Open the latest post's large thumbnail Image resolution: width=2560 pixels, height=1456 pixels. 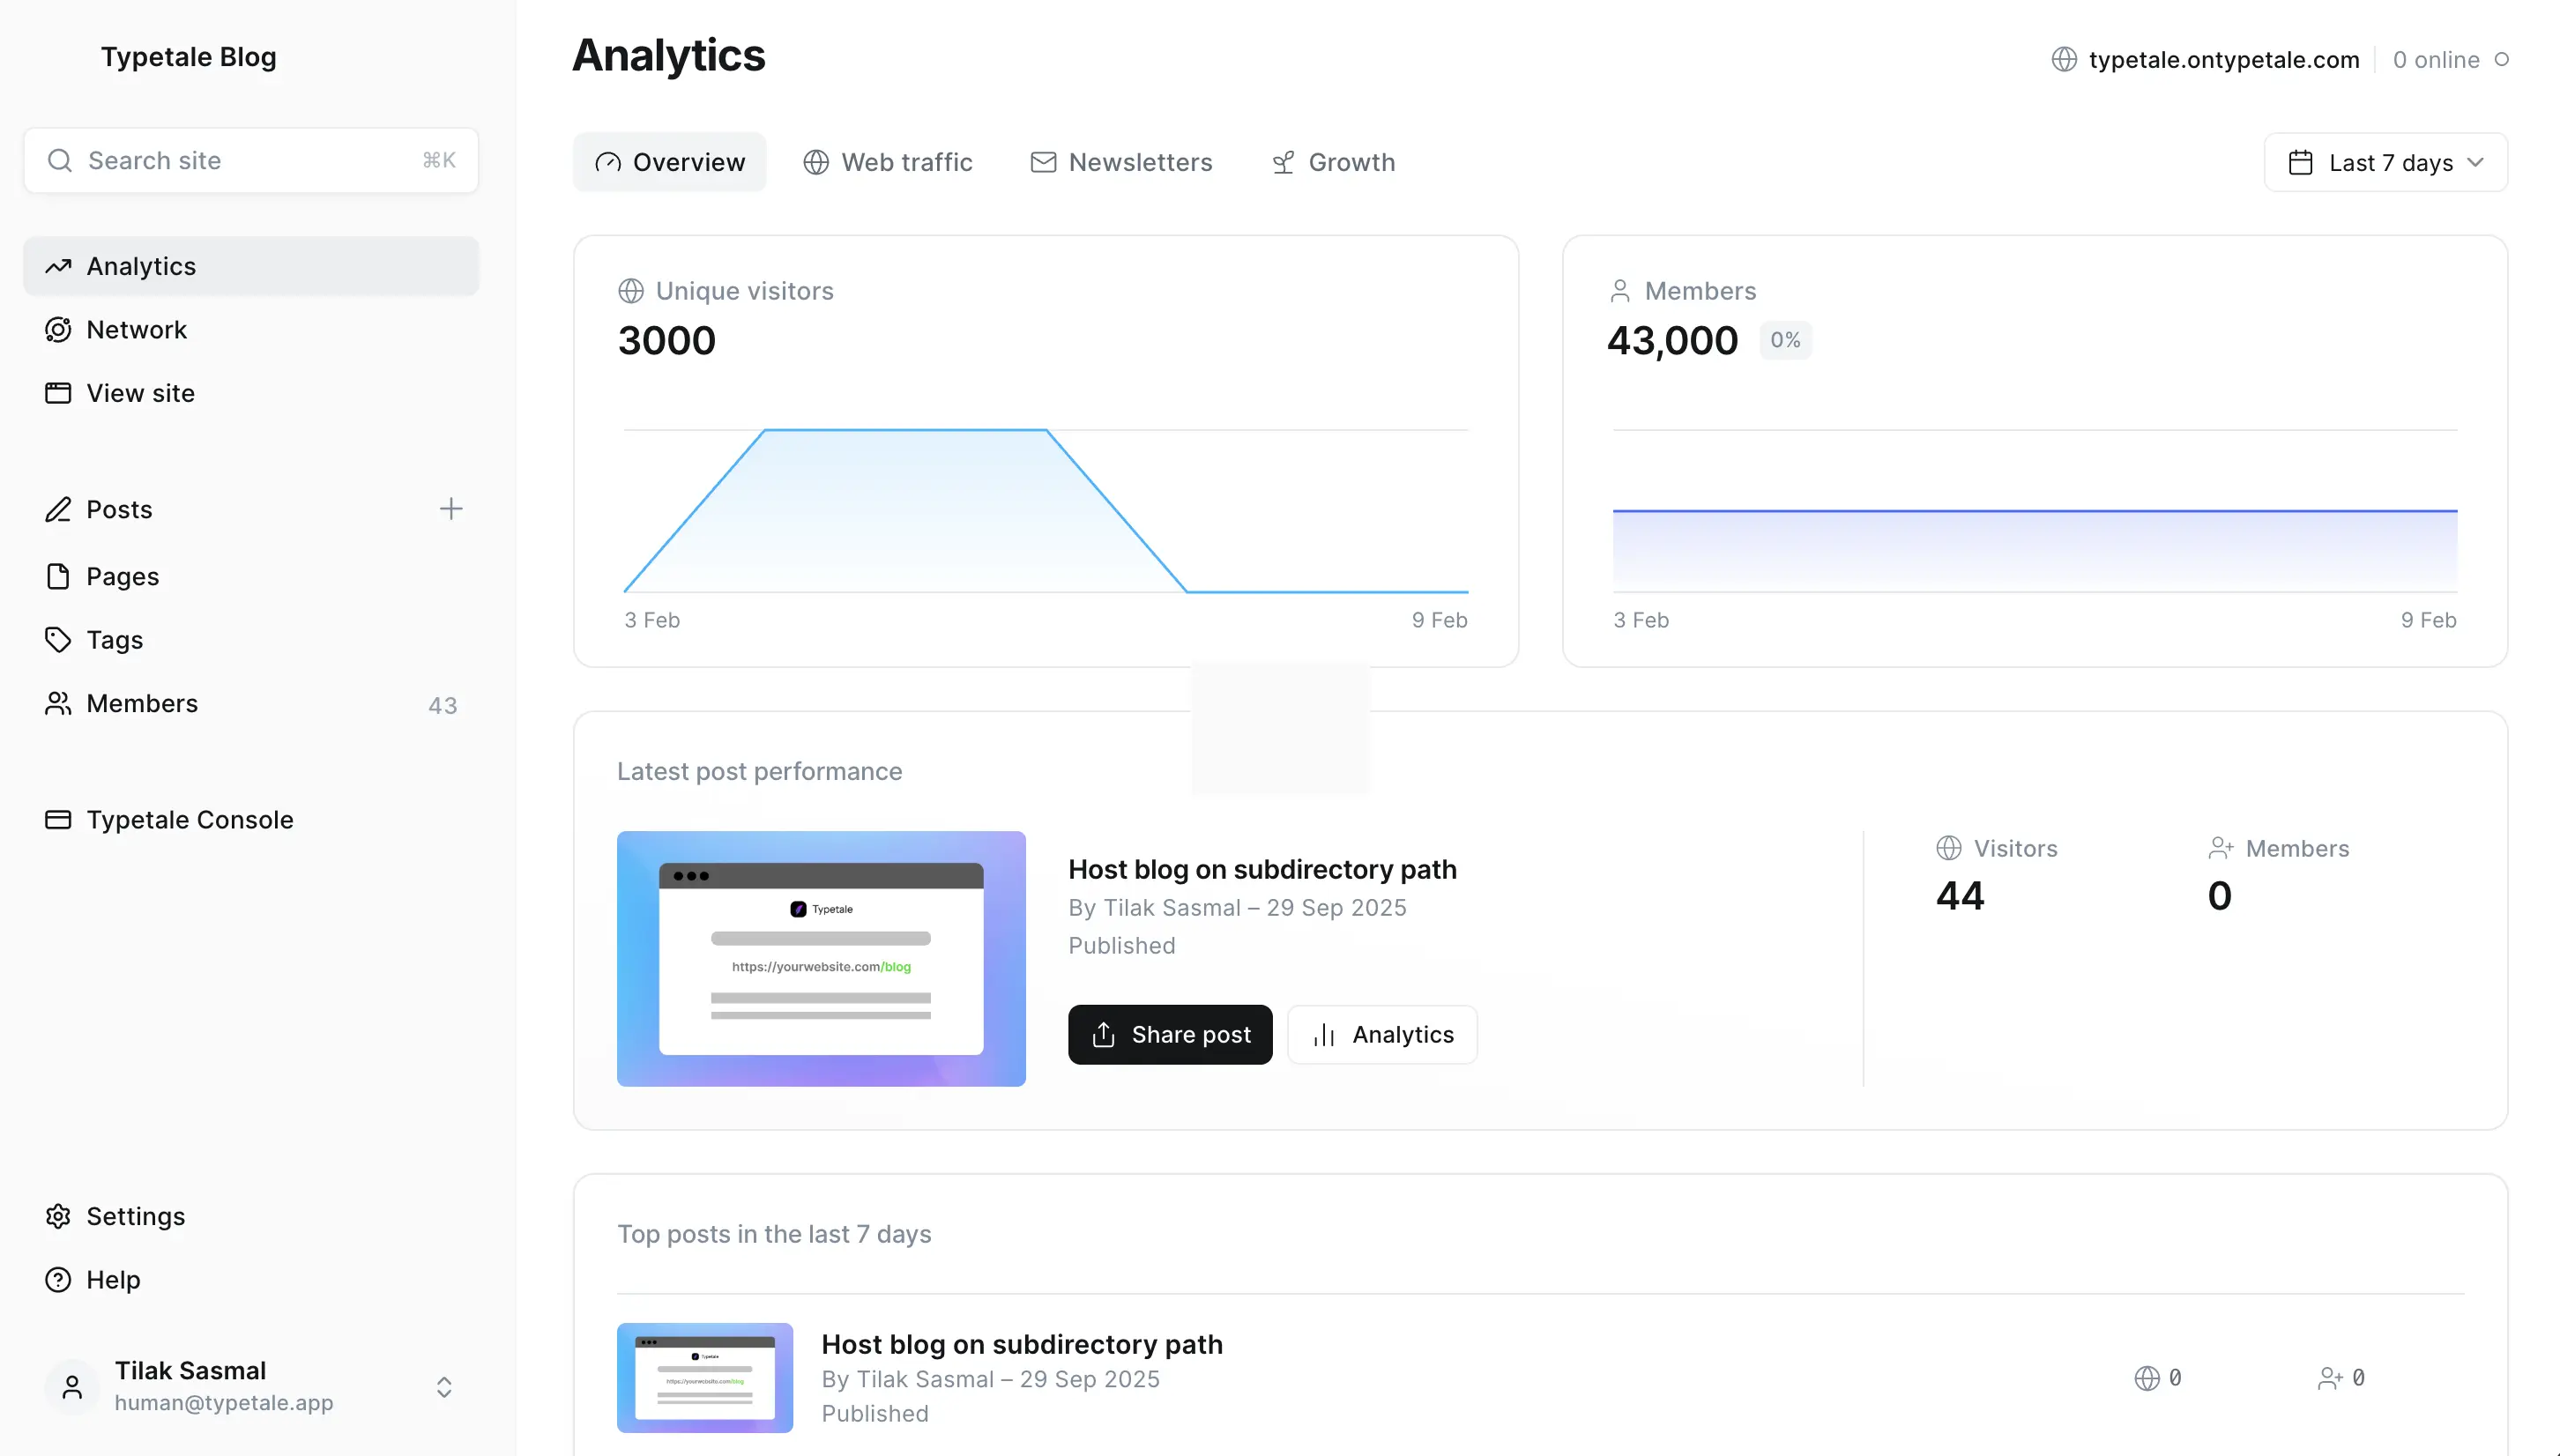[x=821, y=959]
